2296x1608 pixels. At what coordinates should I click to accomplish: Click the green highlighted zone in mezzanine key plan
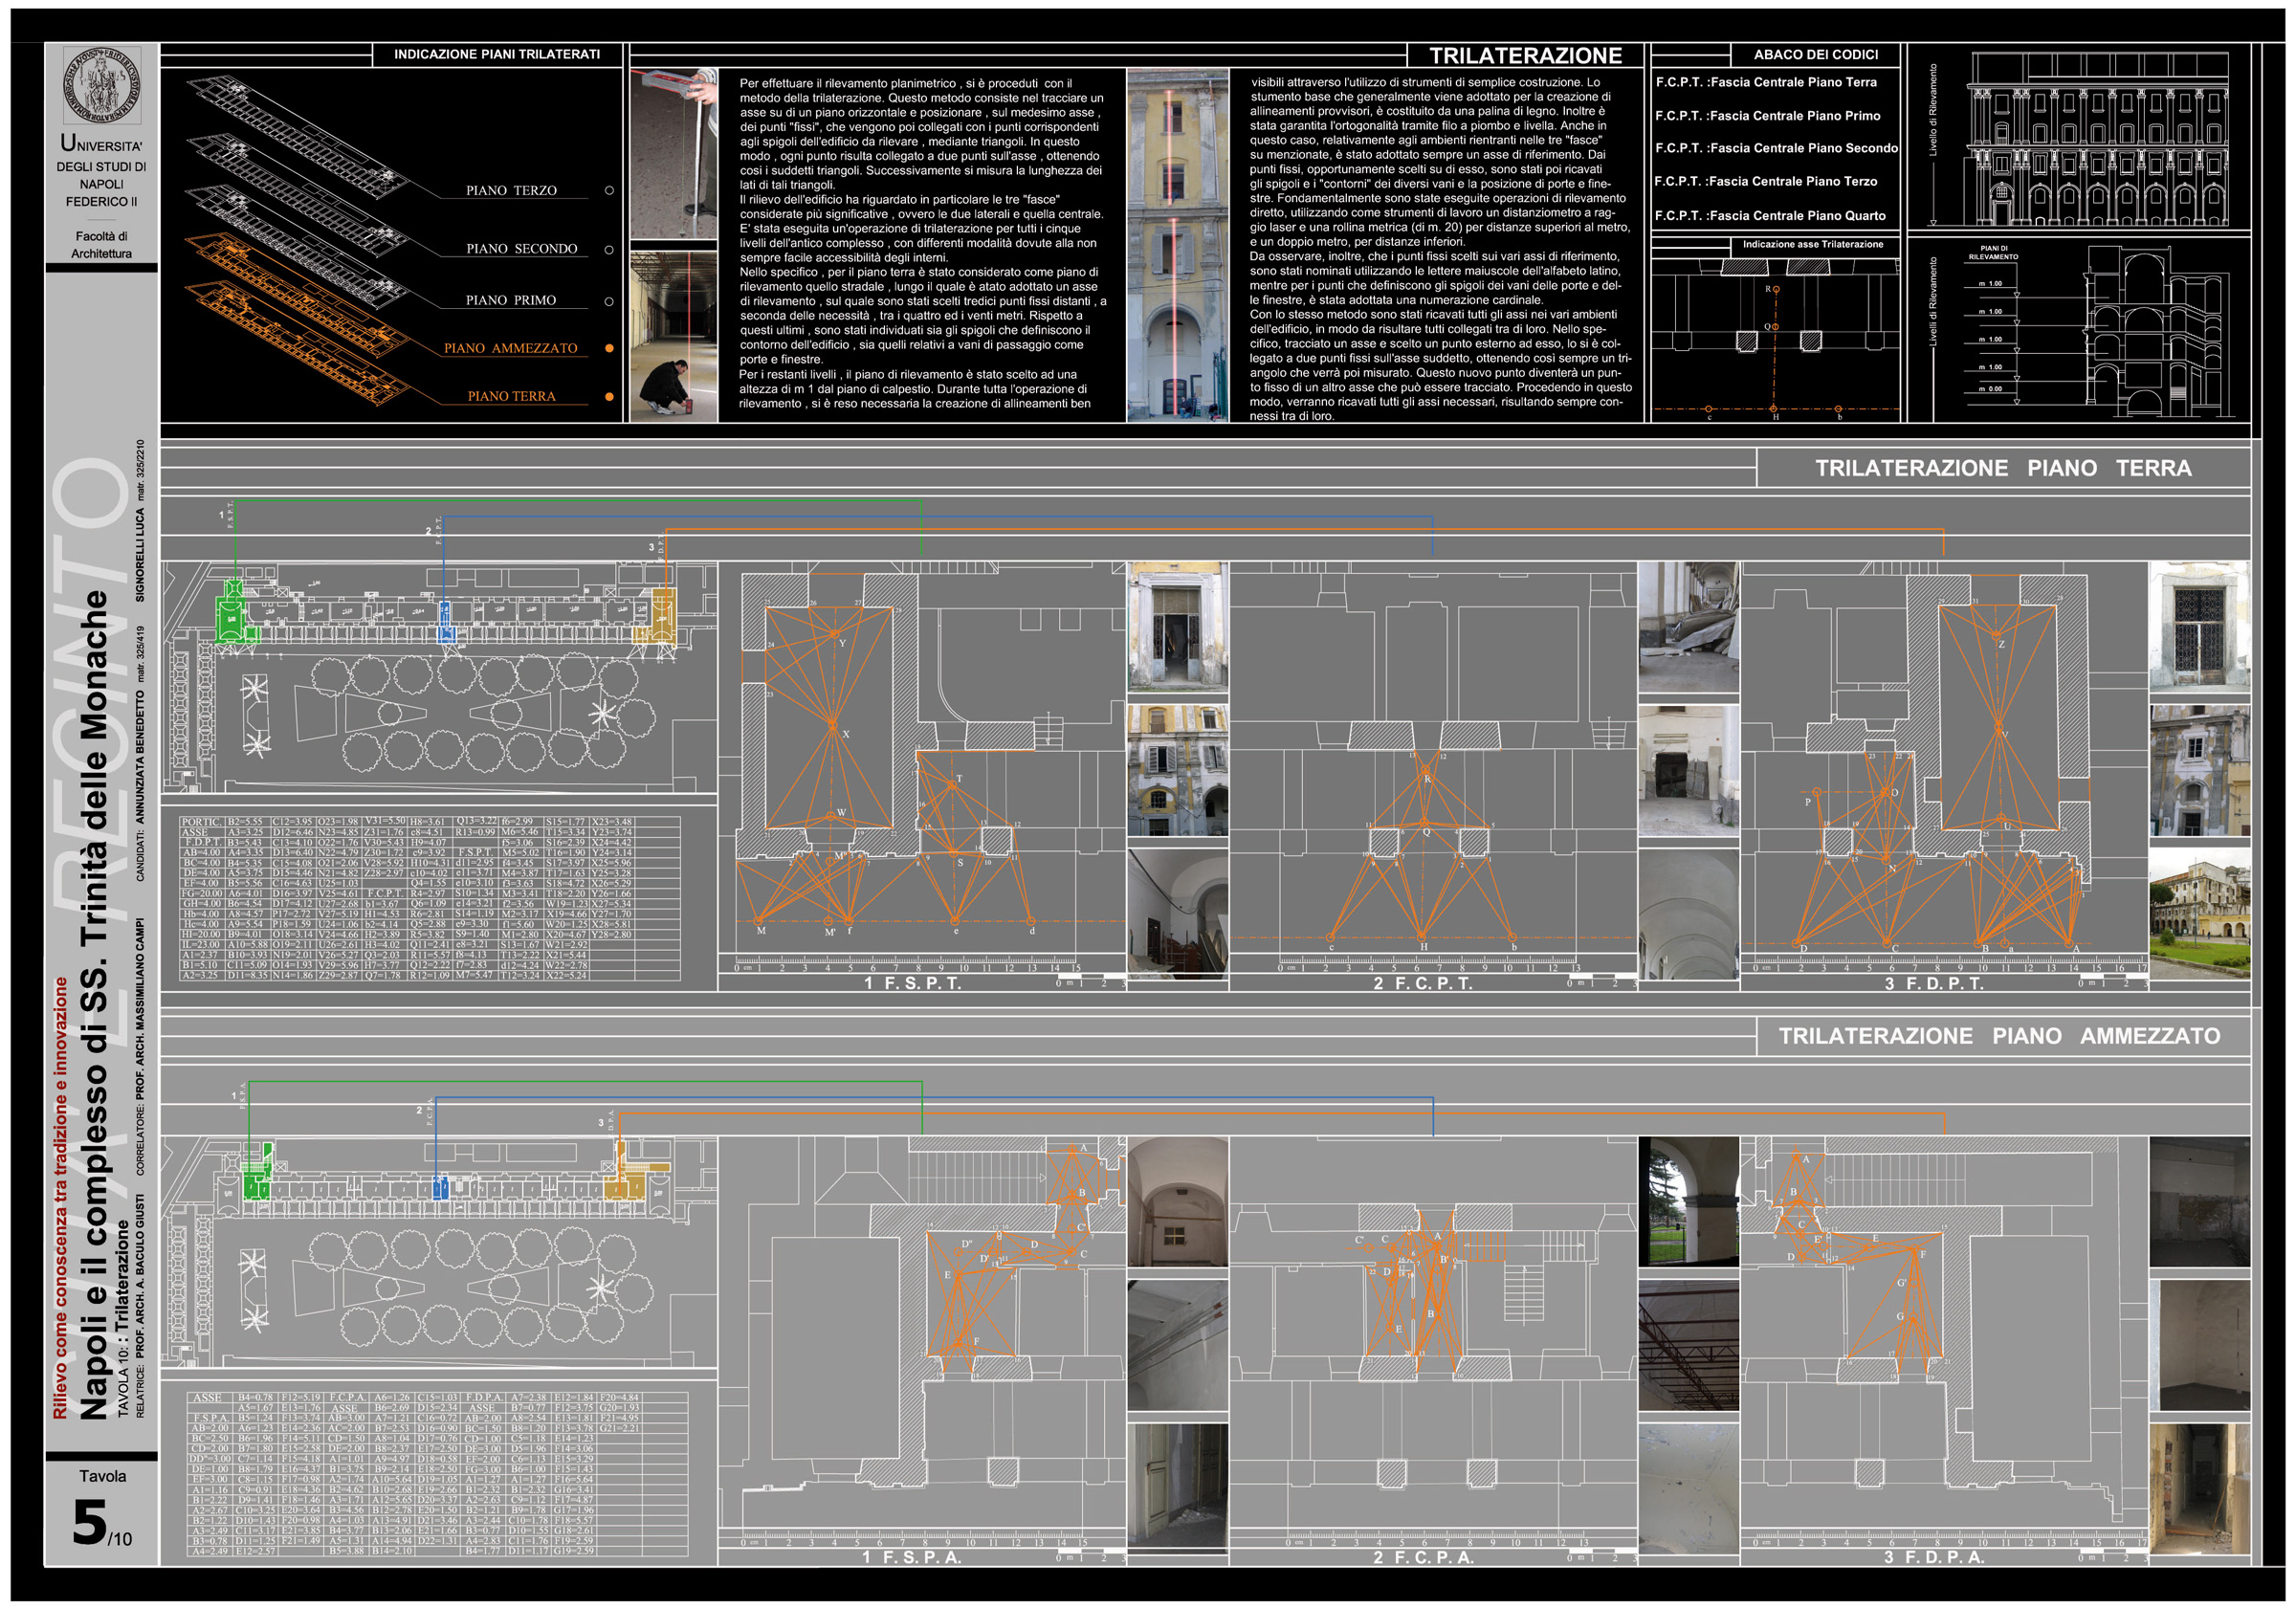tap(257, 1171)
